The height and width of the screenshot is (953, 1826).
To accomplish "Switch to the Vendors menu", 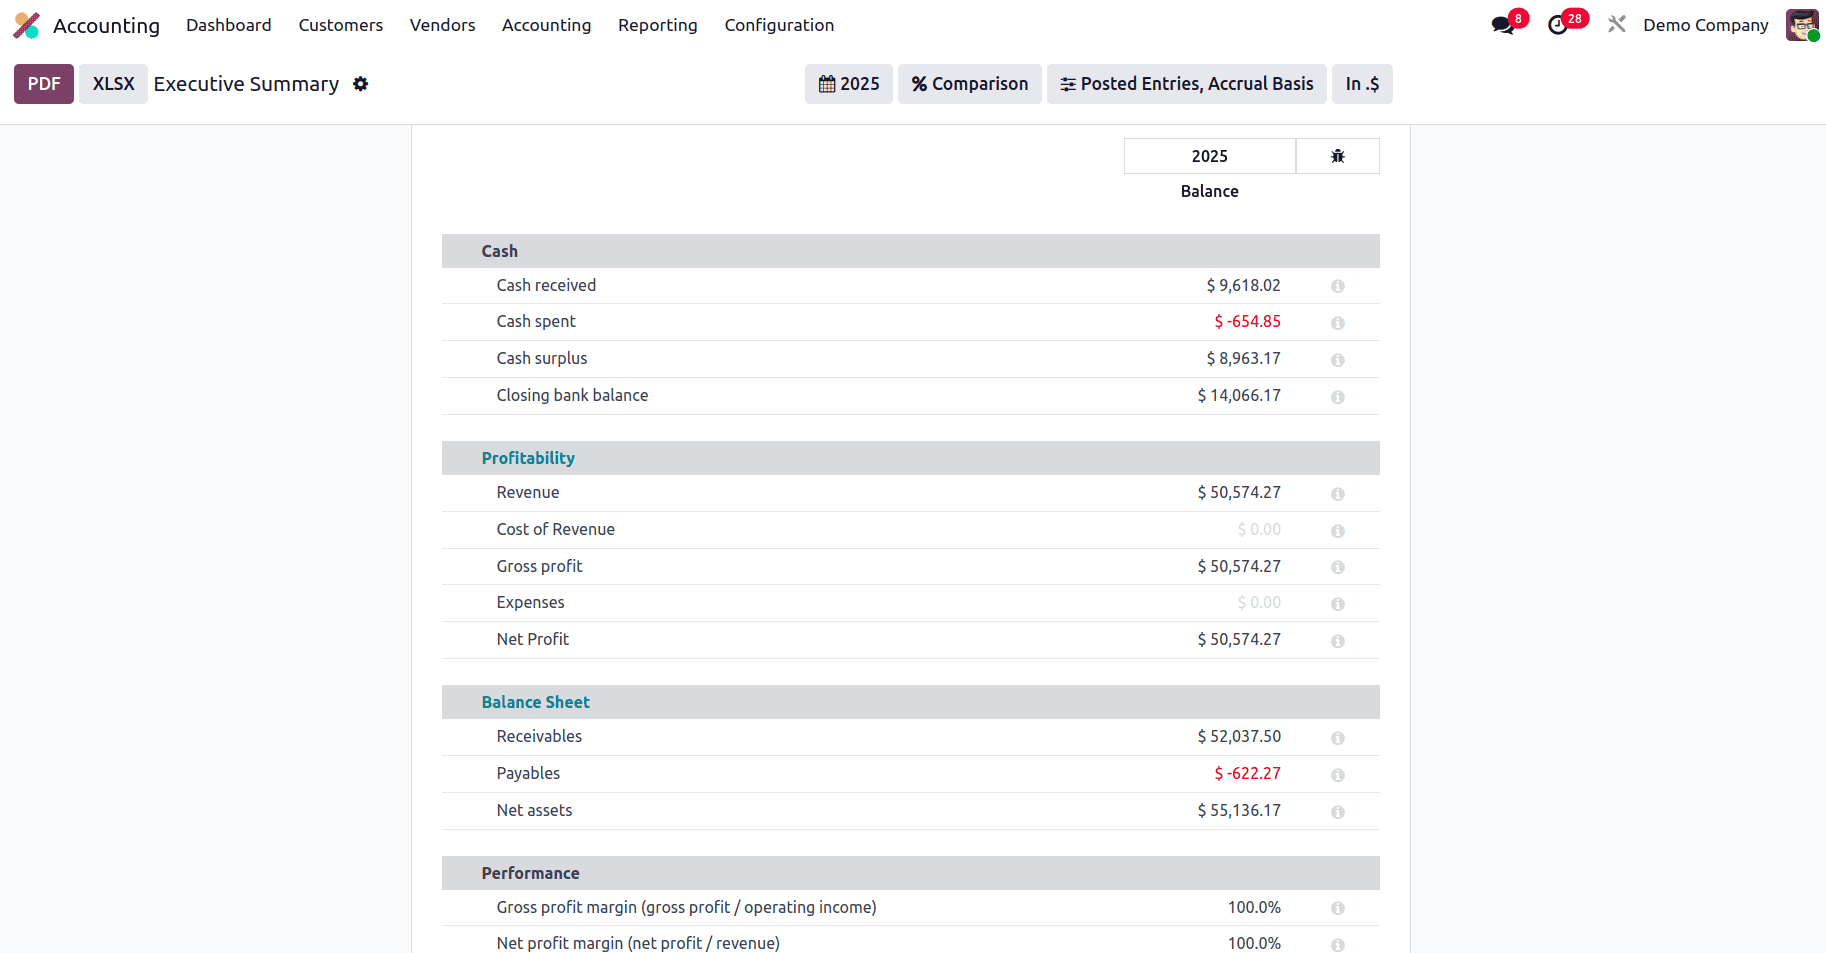I will (442, 25).
